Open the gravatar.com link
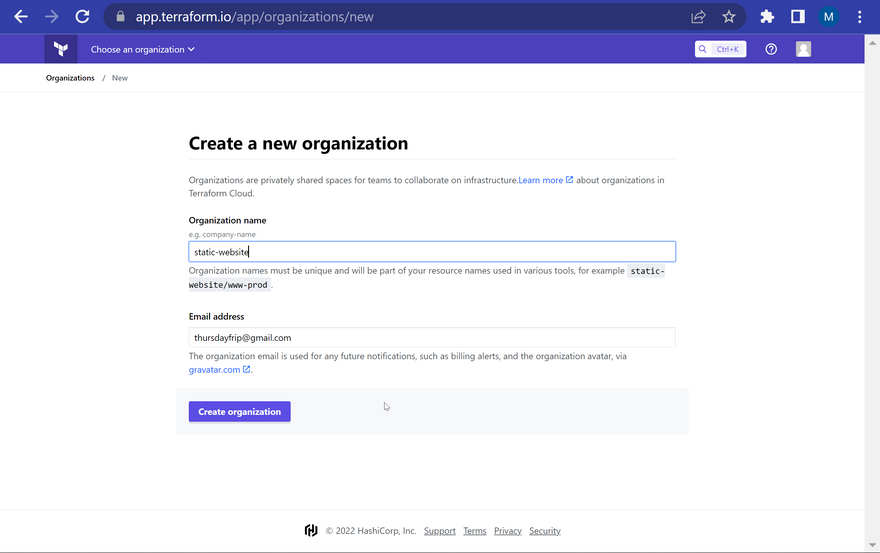The width and height of the screenshot is (880, 553). click(x=214, y=369)
